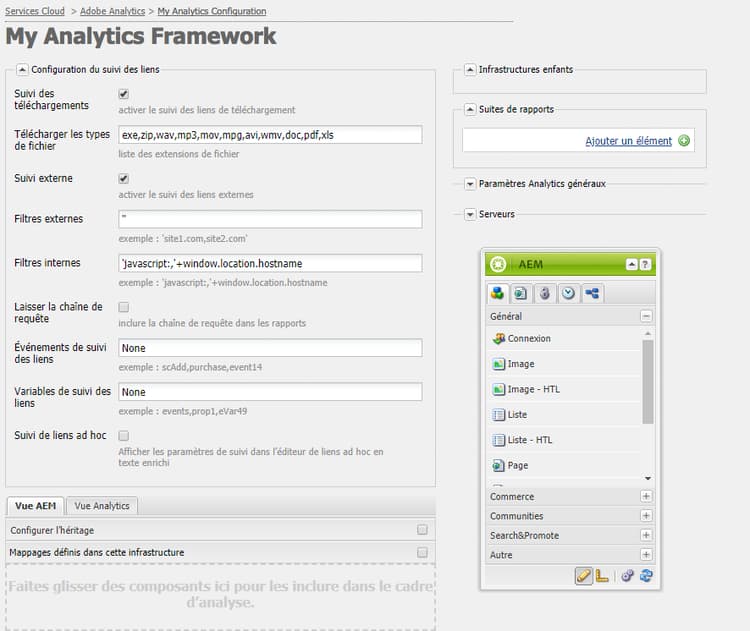Click the sidekick component list scrollbar thumb

648,382
